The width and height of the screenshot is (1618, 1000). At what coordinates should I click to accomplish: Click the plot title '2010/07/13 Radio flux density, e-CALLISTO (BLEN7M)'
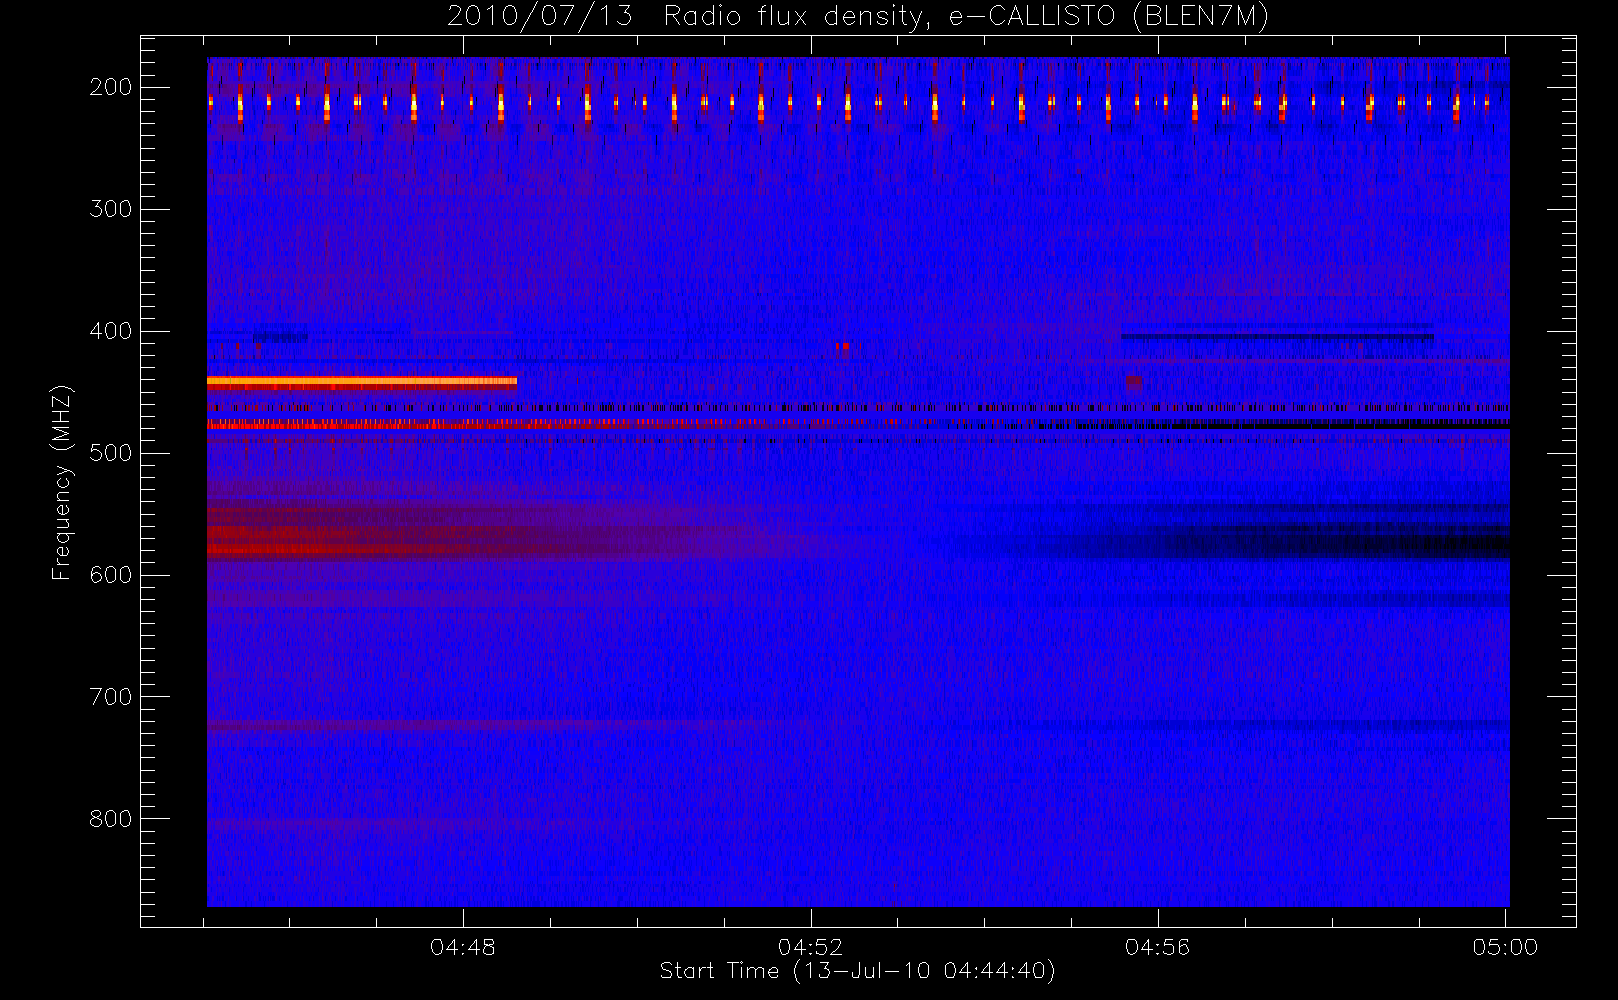858,17
